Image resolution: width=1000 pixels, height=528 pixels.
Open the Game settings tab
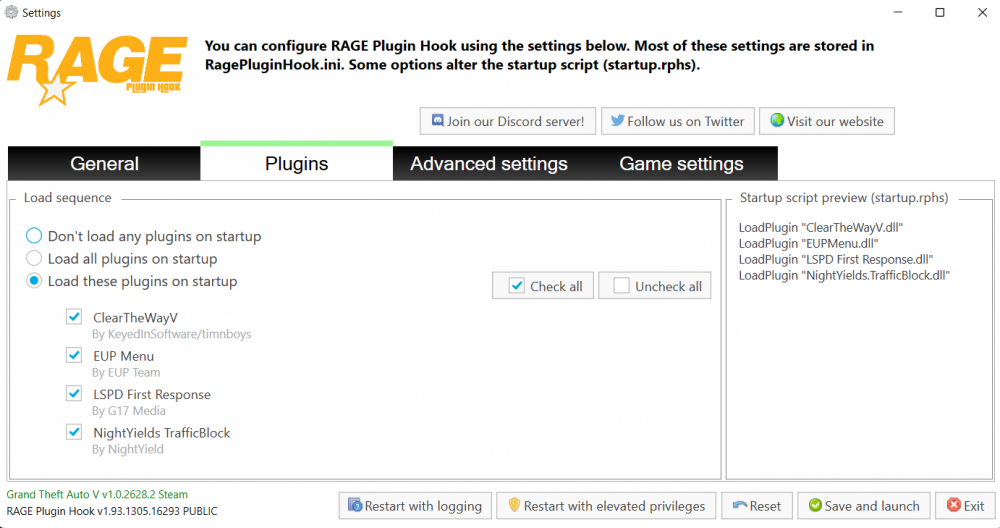tap(681, 163)
